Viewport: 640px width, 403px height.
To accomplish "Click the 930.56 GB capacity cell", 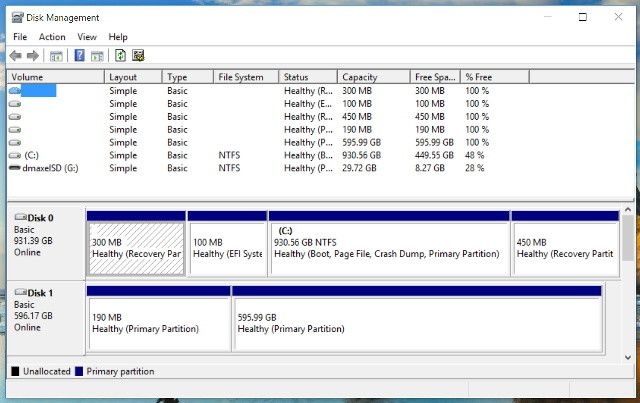I will click(361, 155).
